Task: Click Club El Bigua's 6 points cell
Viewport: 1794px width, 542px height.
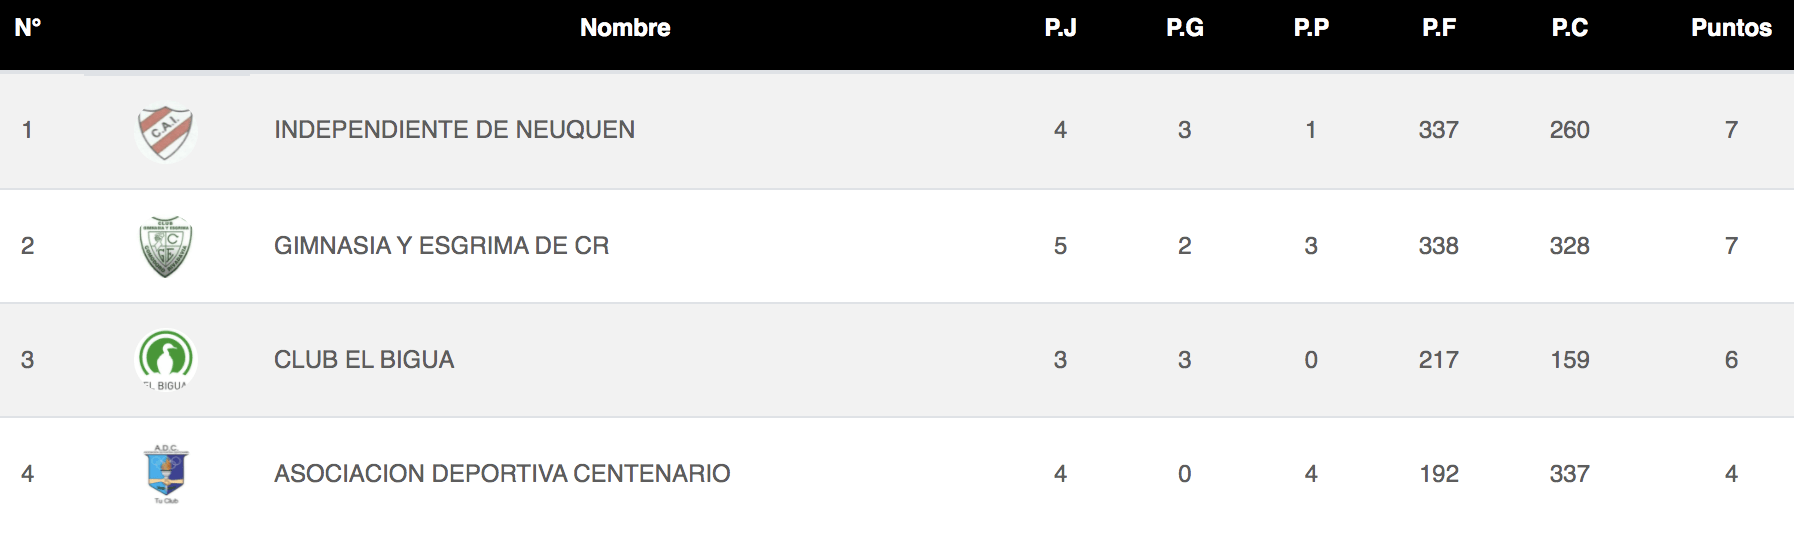Action: pos(1731,360)
